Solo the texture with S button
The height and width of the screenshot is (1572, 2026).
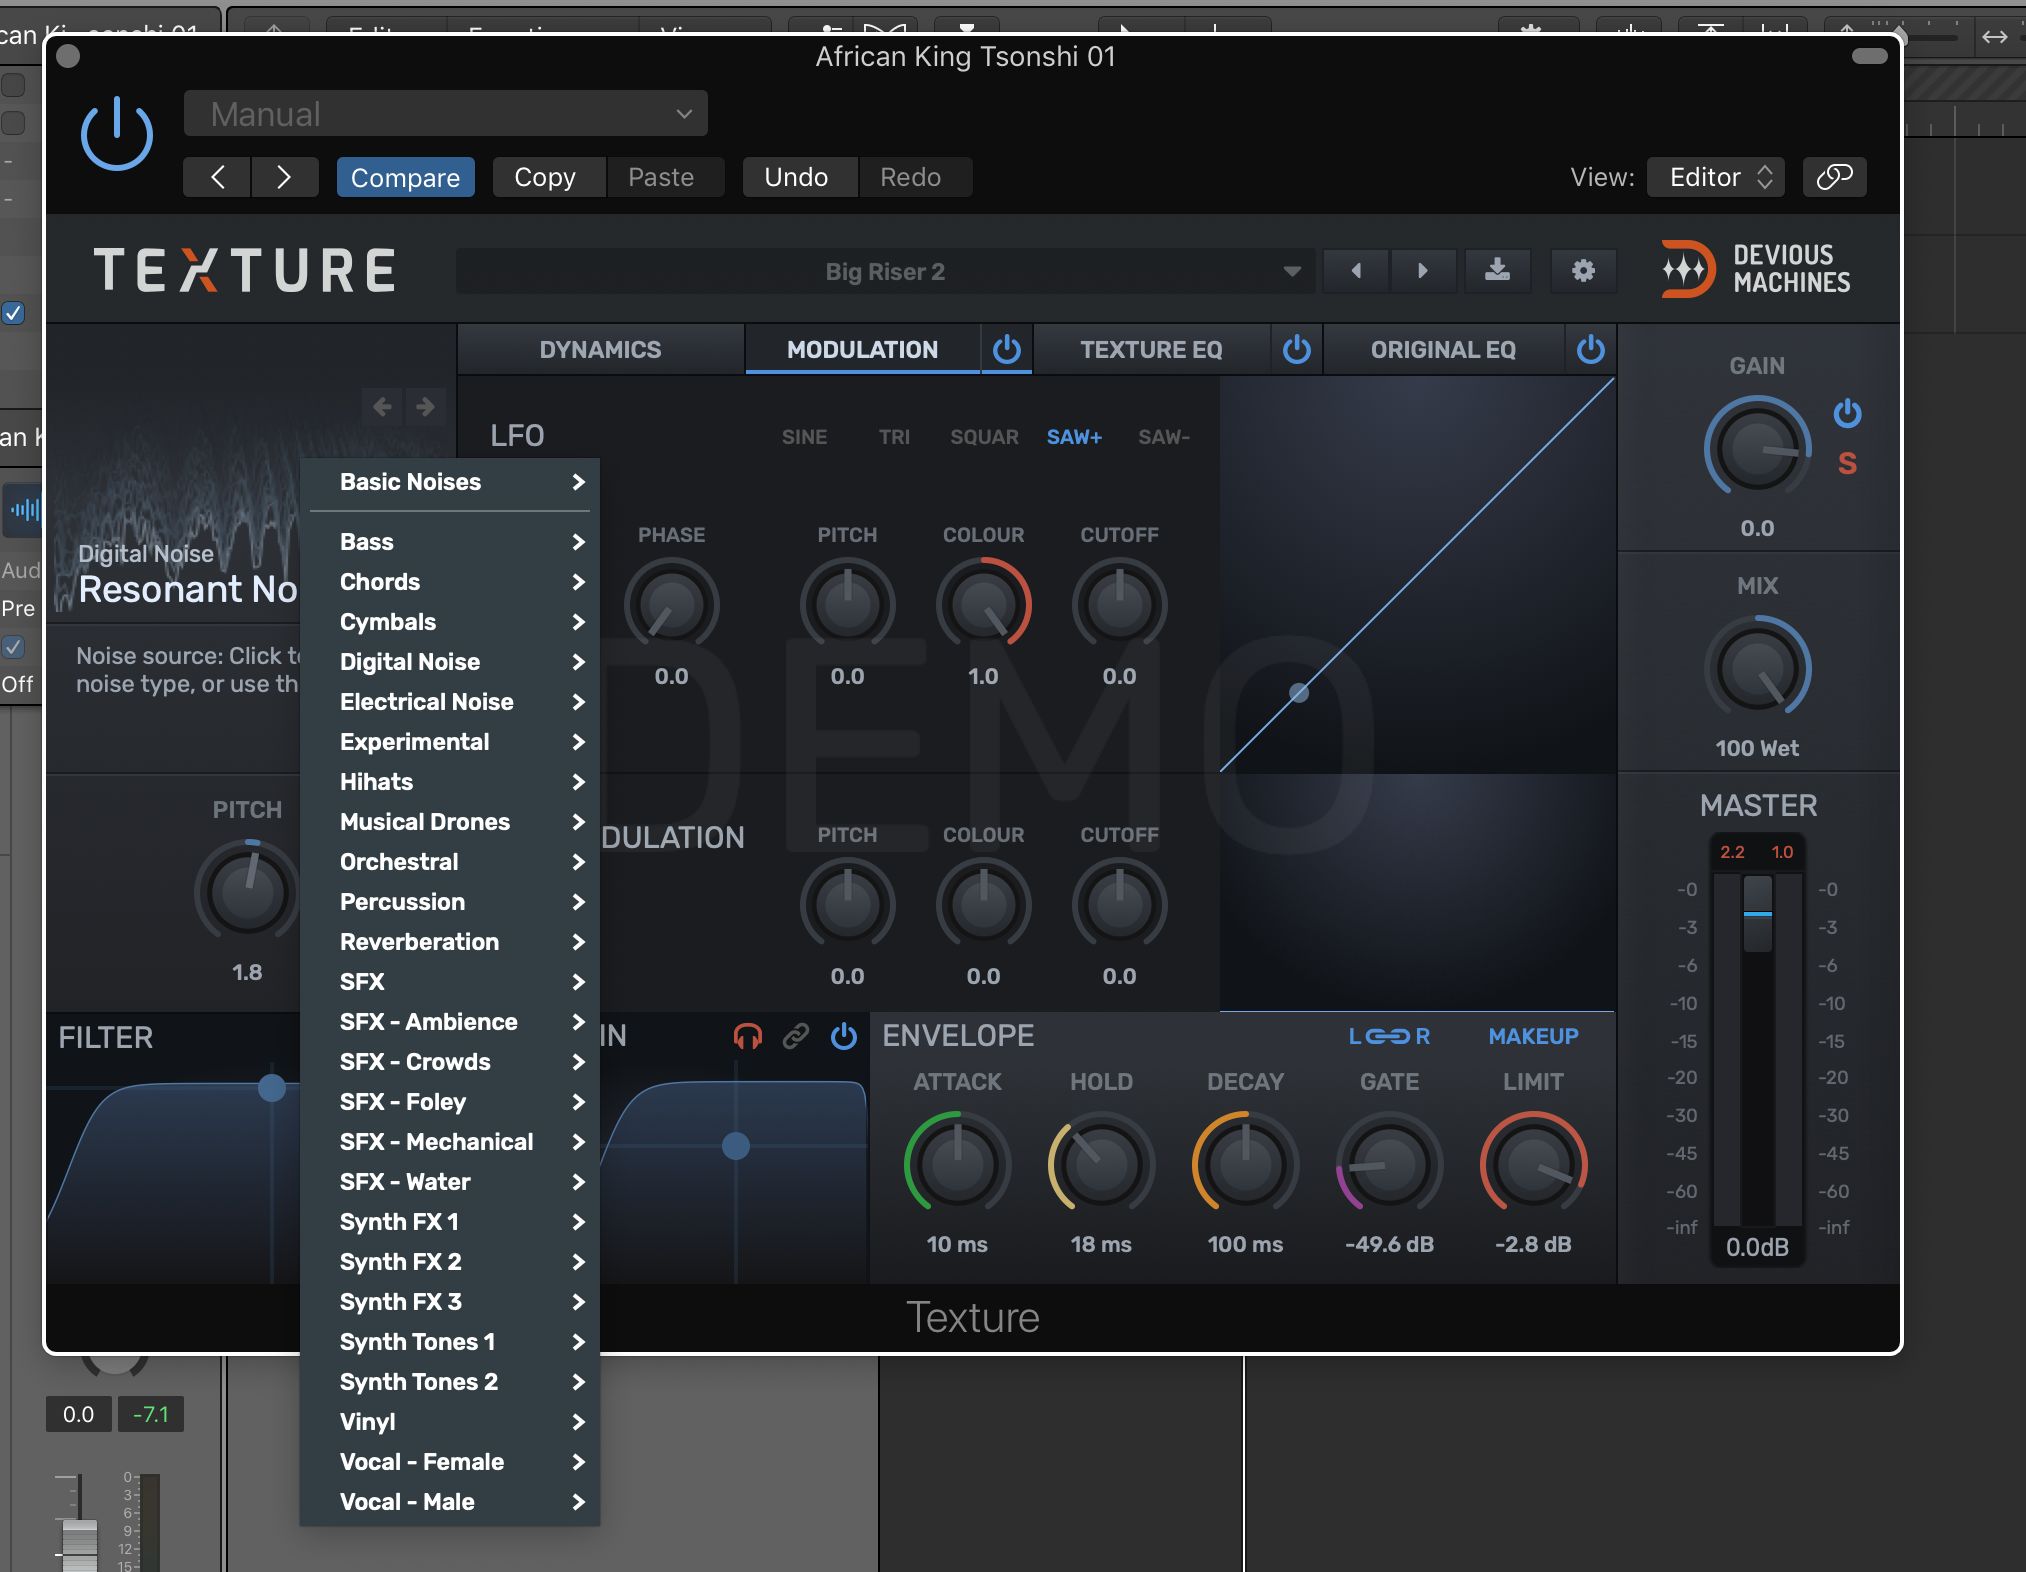pyautogui.click(x=1847, y=463)
